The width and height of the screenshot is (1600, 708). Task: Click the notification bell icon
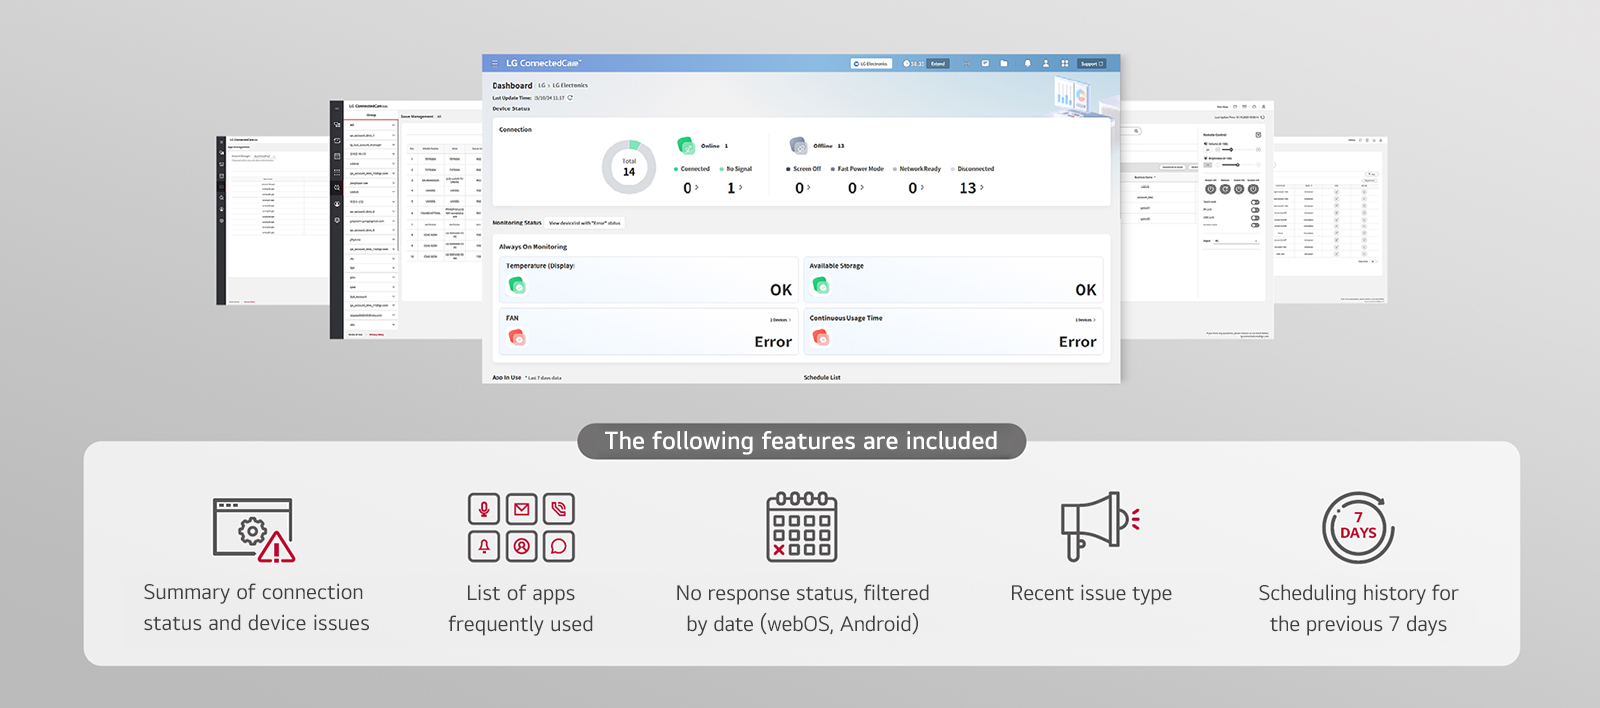coord(1027,63)
